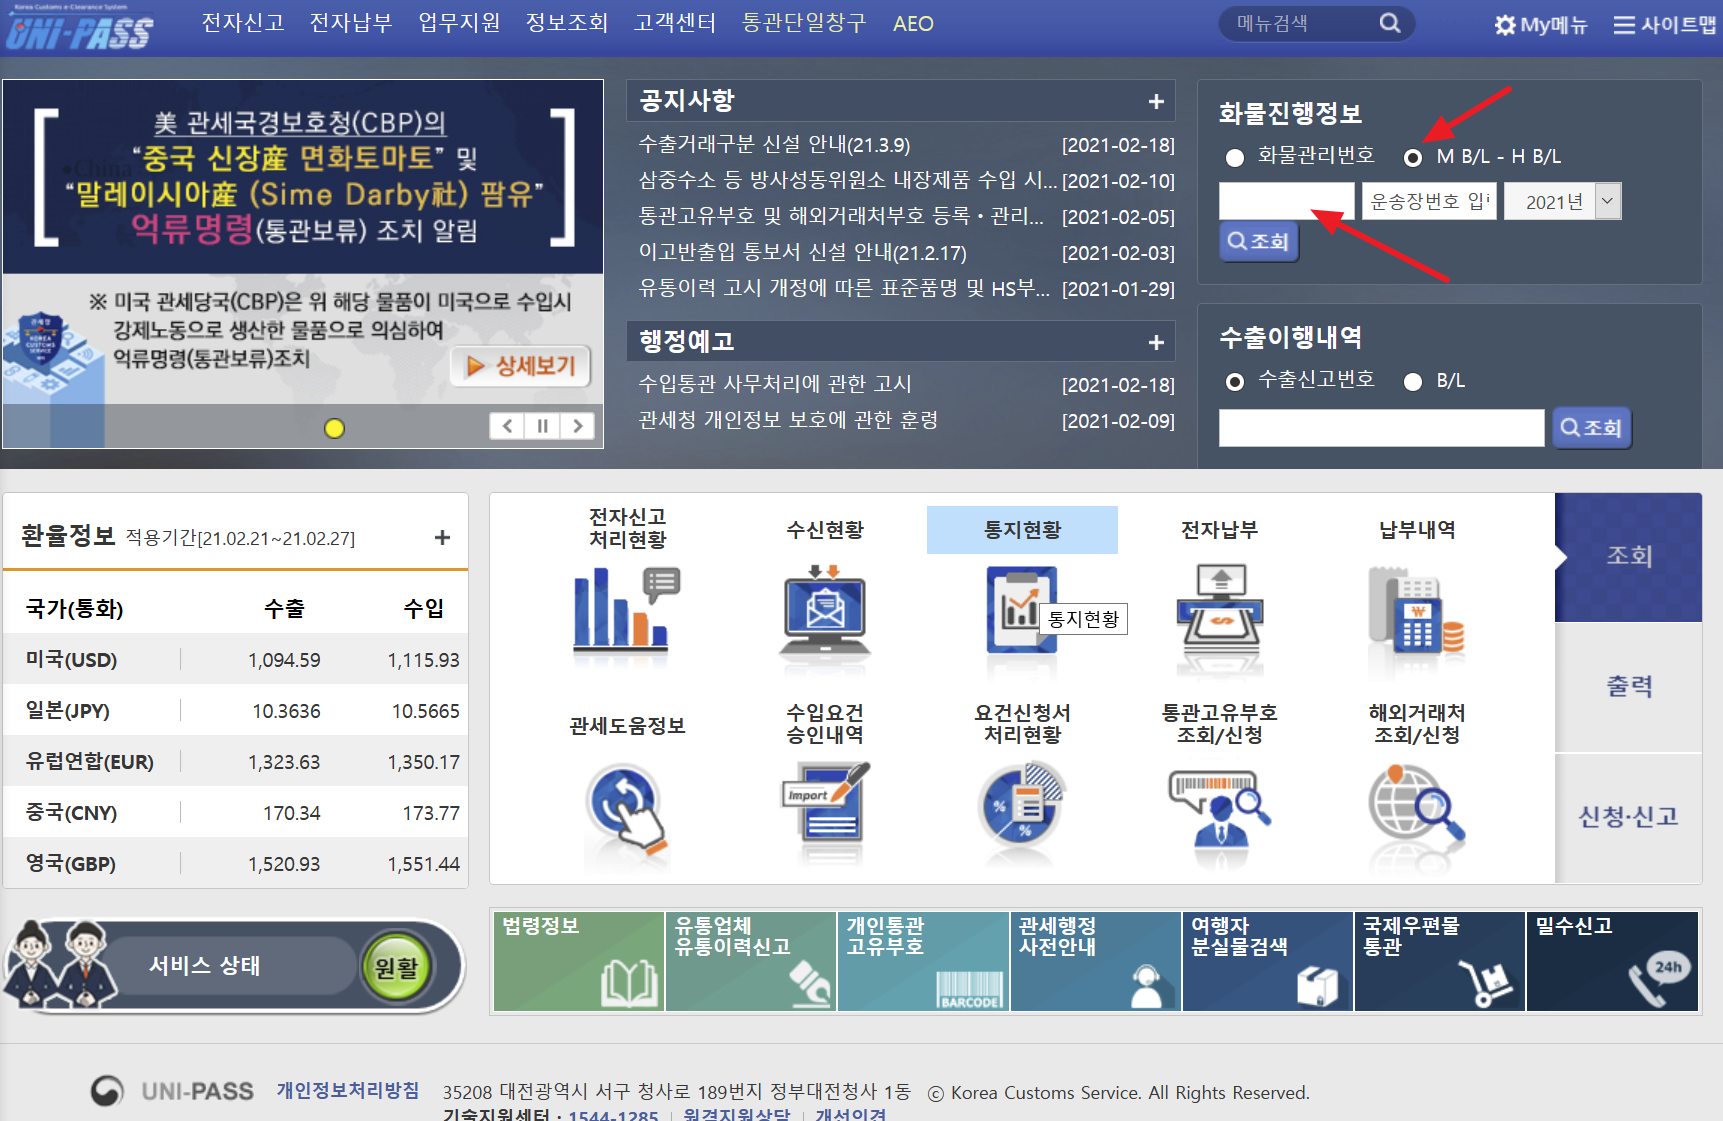This screenshot has width=1723, height=1121.
Task: Expand 환율정보 with the plus icon
Action: pyautogui.click(x=442, y=537)
